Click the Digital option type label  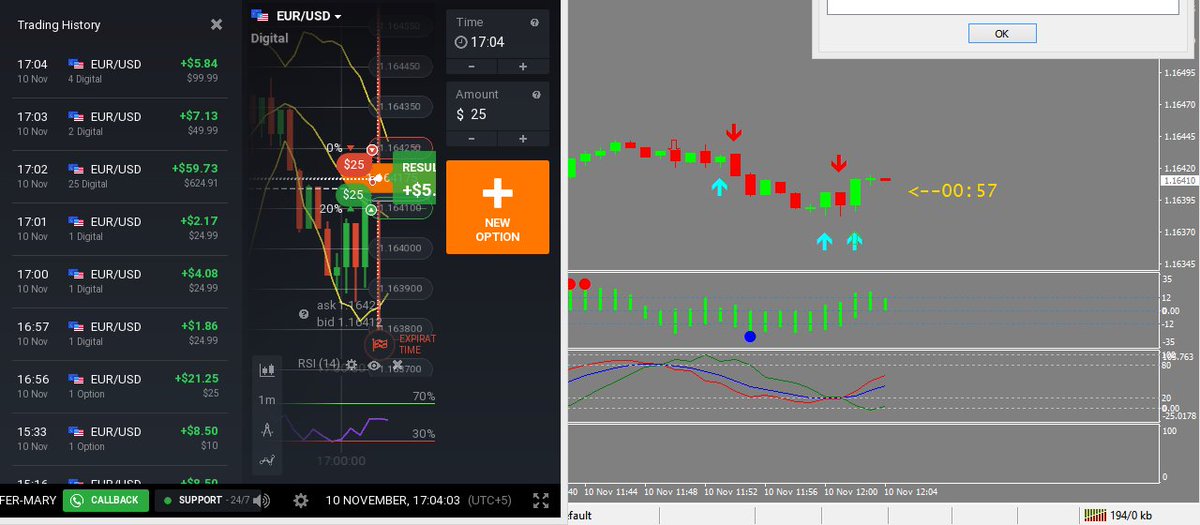pyautogui.click(x=270, y=39)
